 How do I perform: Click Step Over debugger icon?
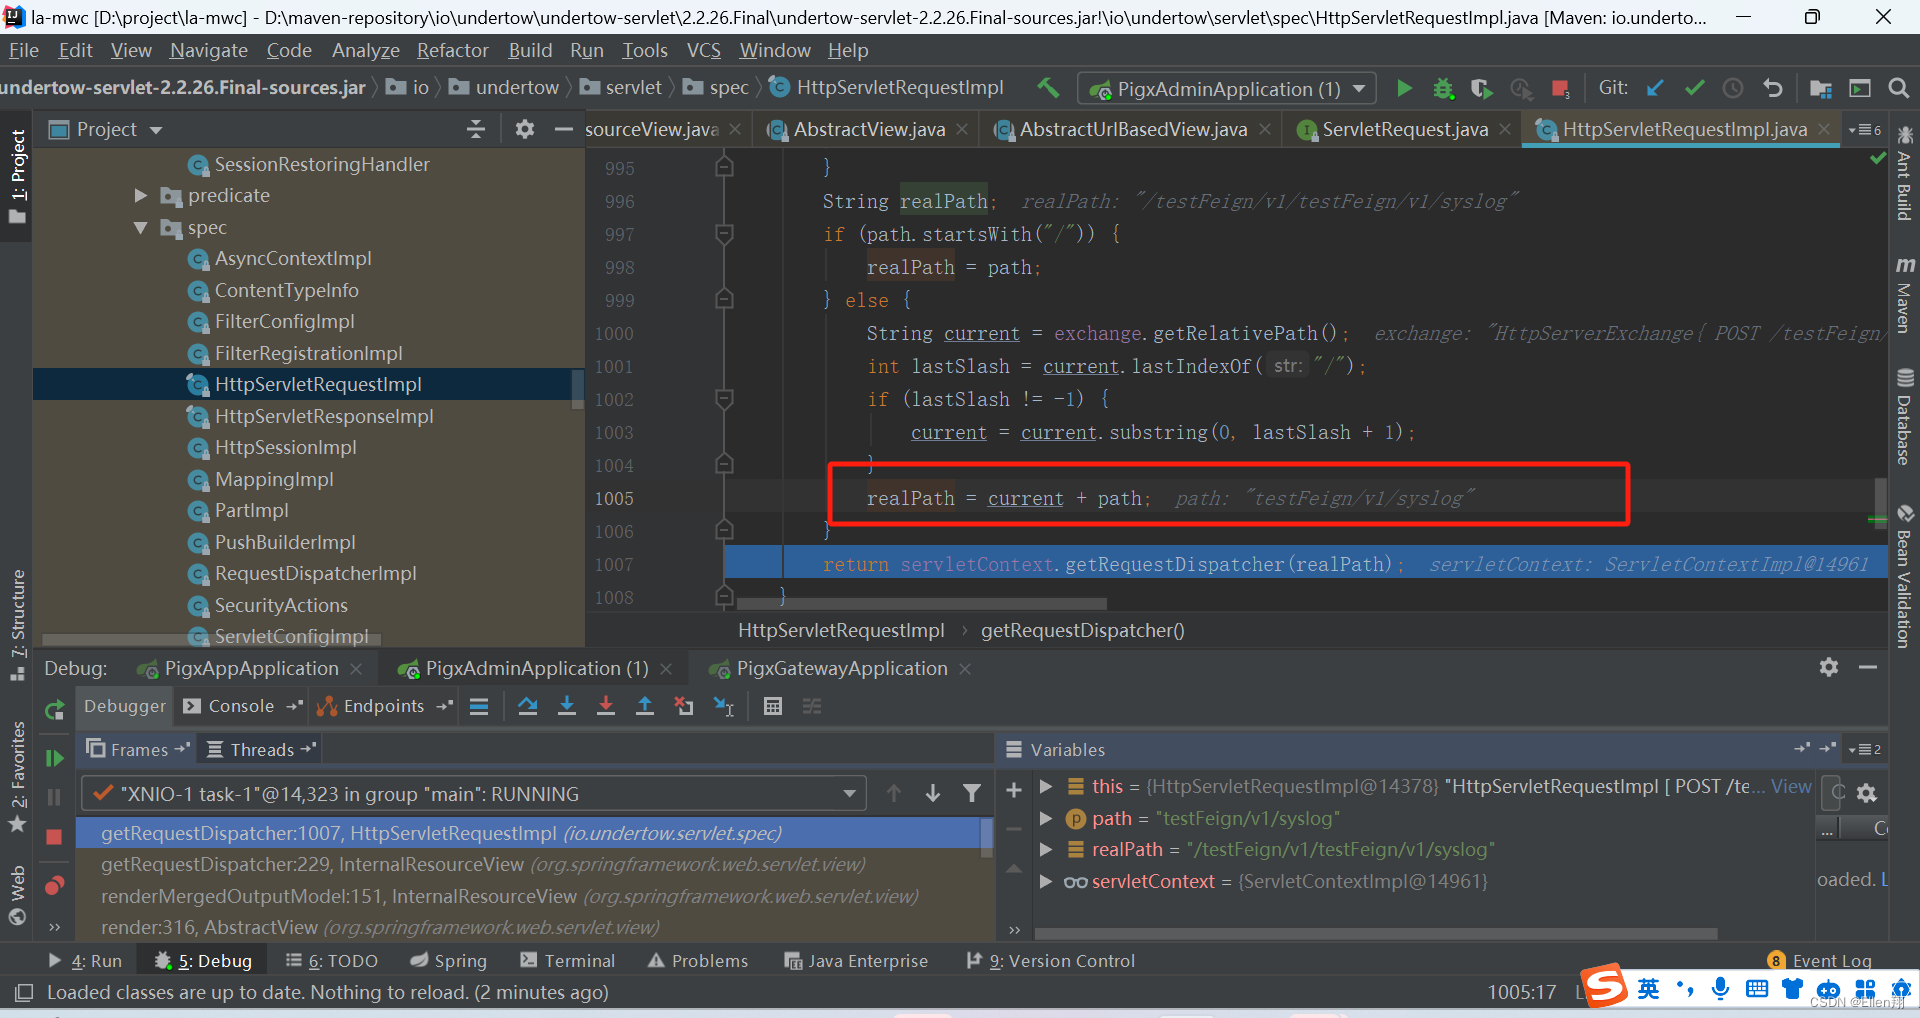pos(528,706)
